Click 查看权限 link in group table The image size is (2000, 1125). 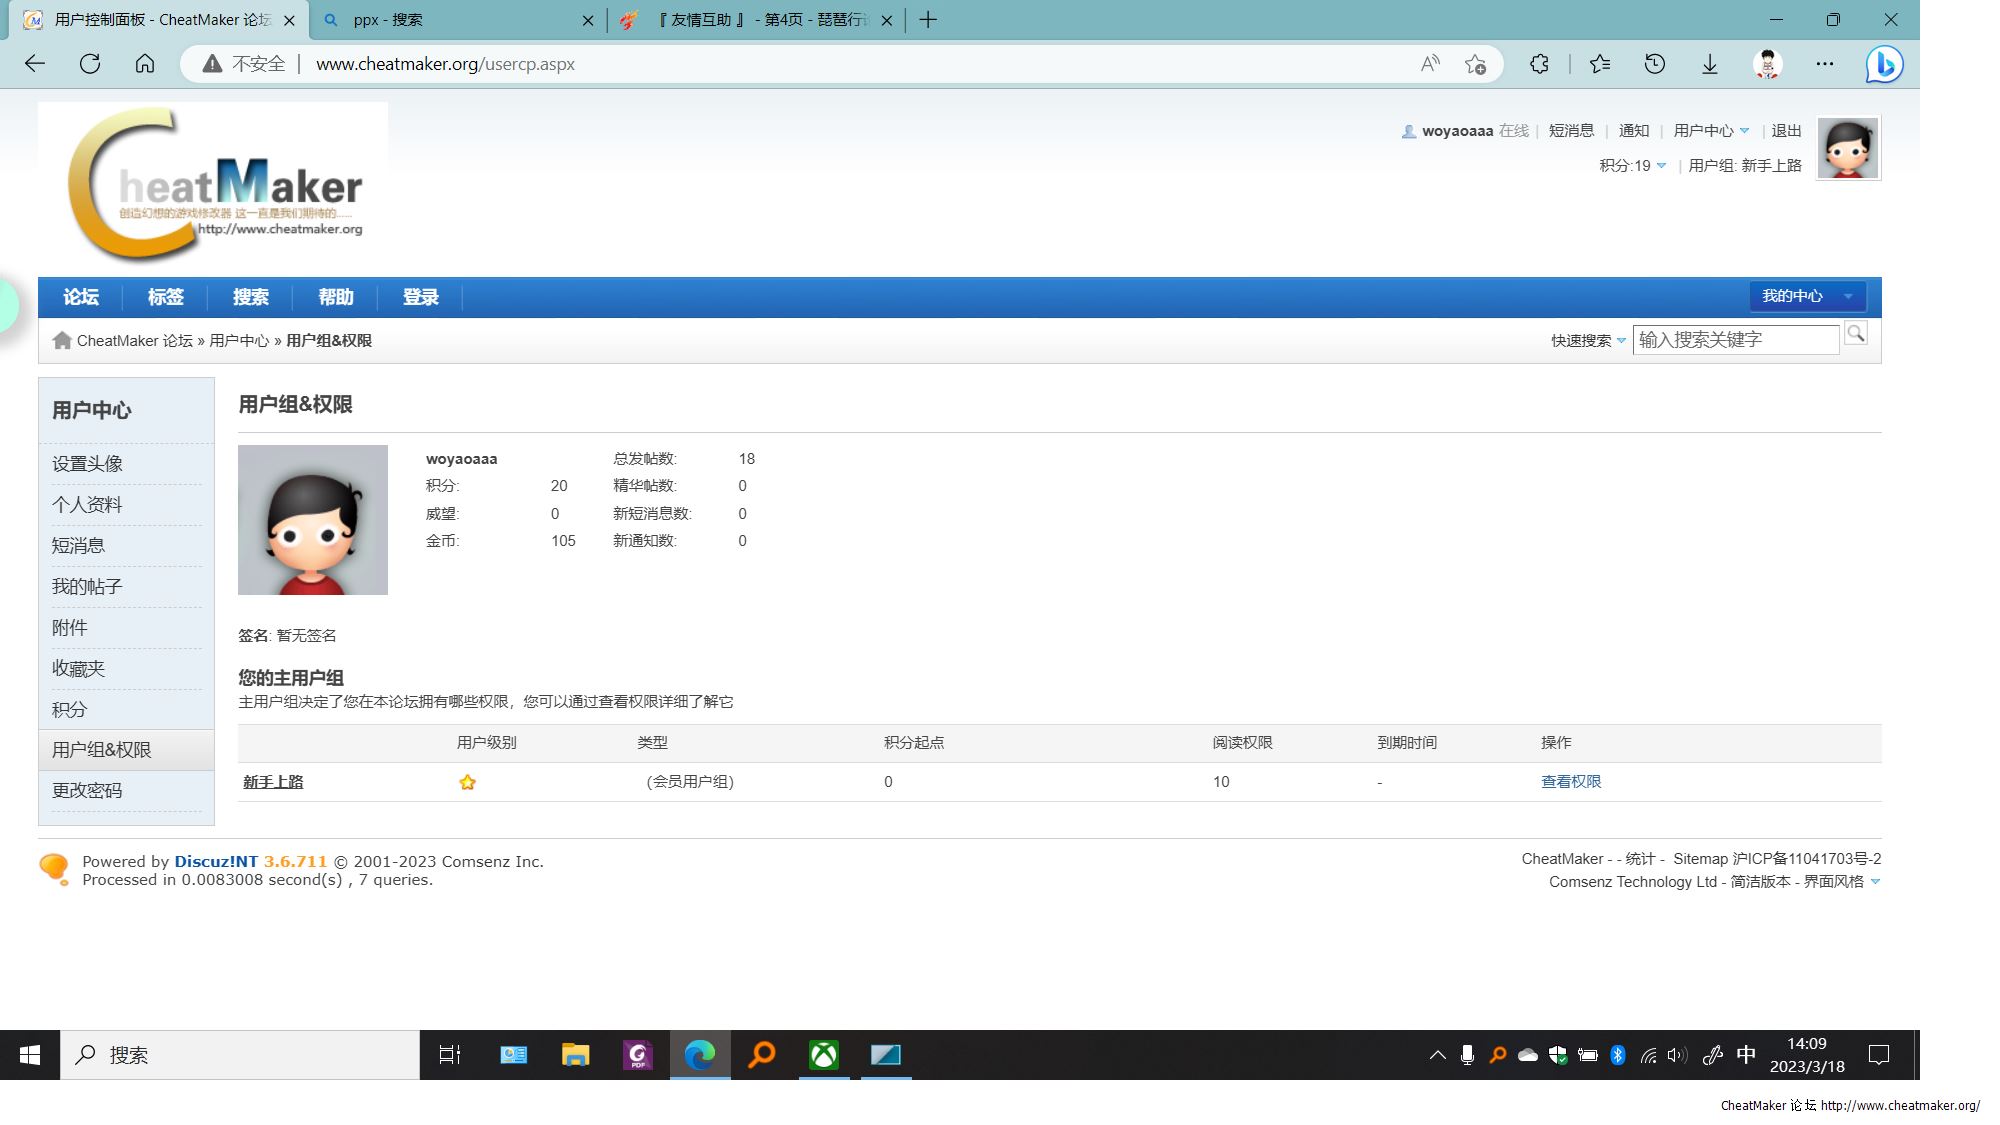[x=1571, y=782]
